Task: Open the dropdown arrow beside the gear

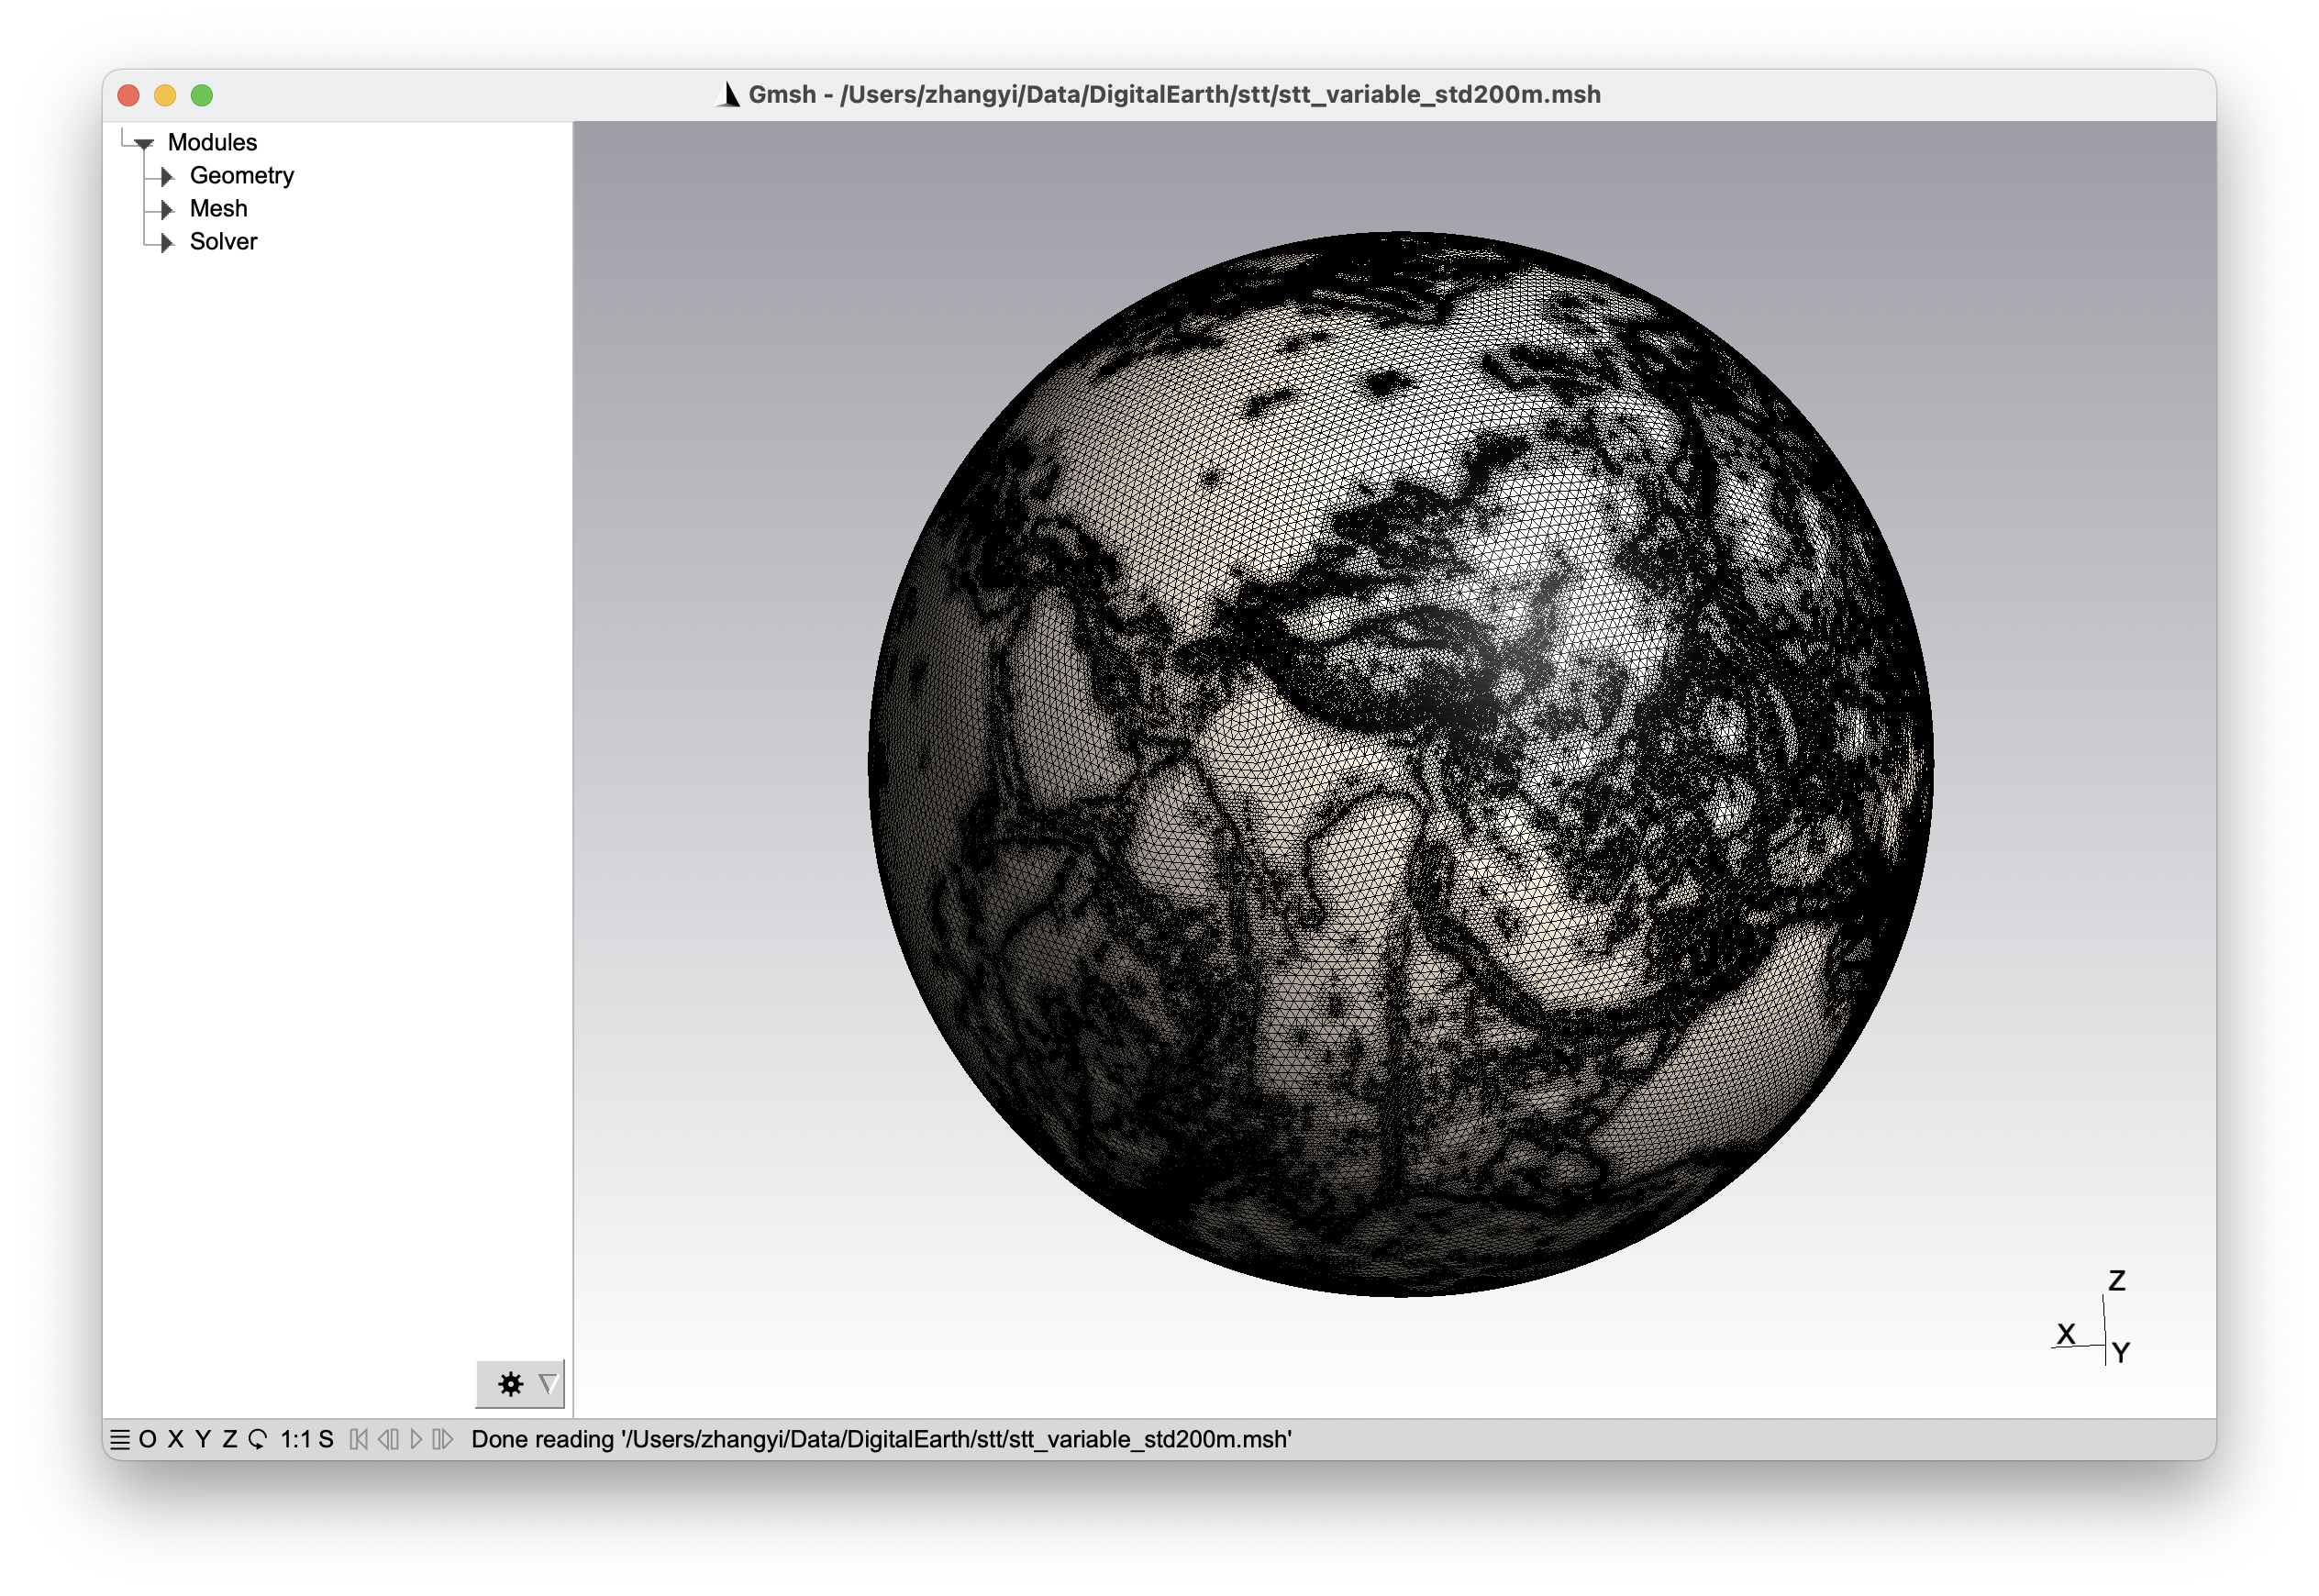Action: pos(547,1384)
